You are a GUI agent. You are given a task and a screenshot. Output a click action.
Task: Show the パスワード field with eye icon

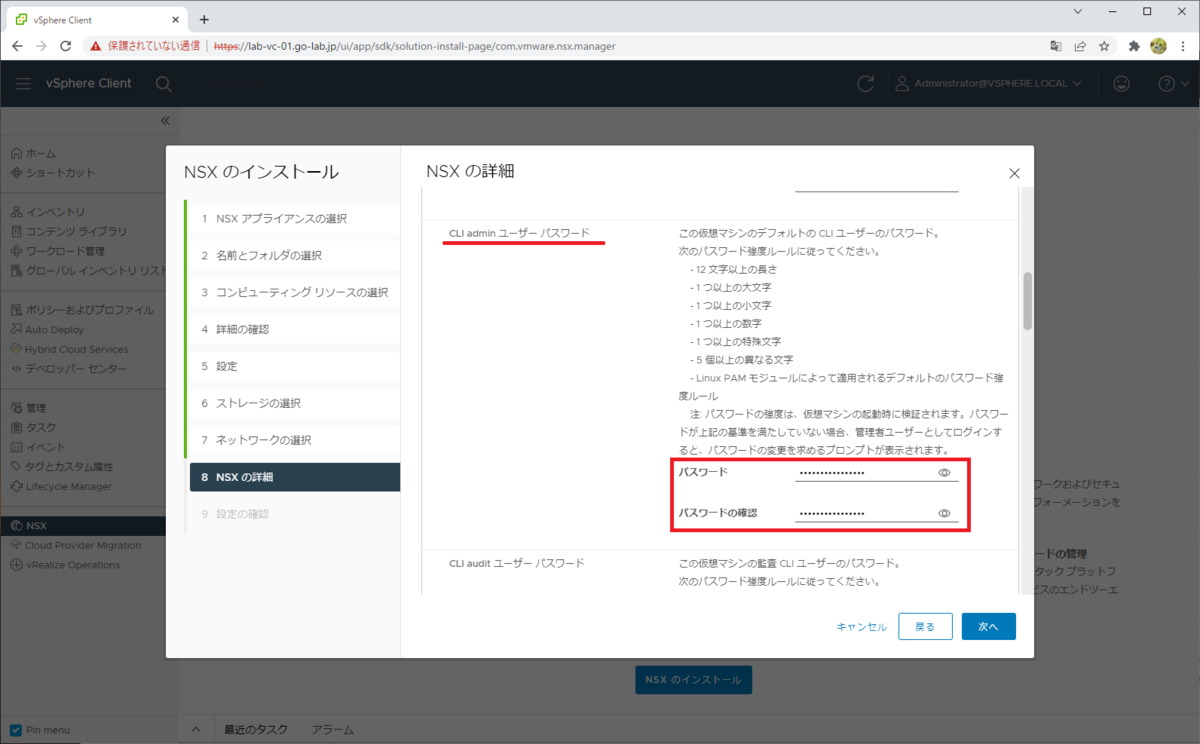point(945,472)
